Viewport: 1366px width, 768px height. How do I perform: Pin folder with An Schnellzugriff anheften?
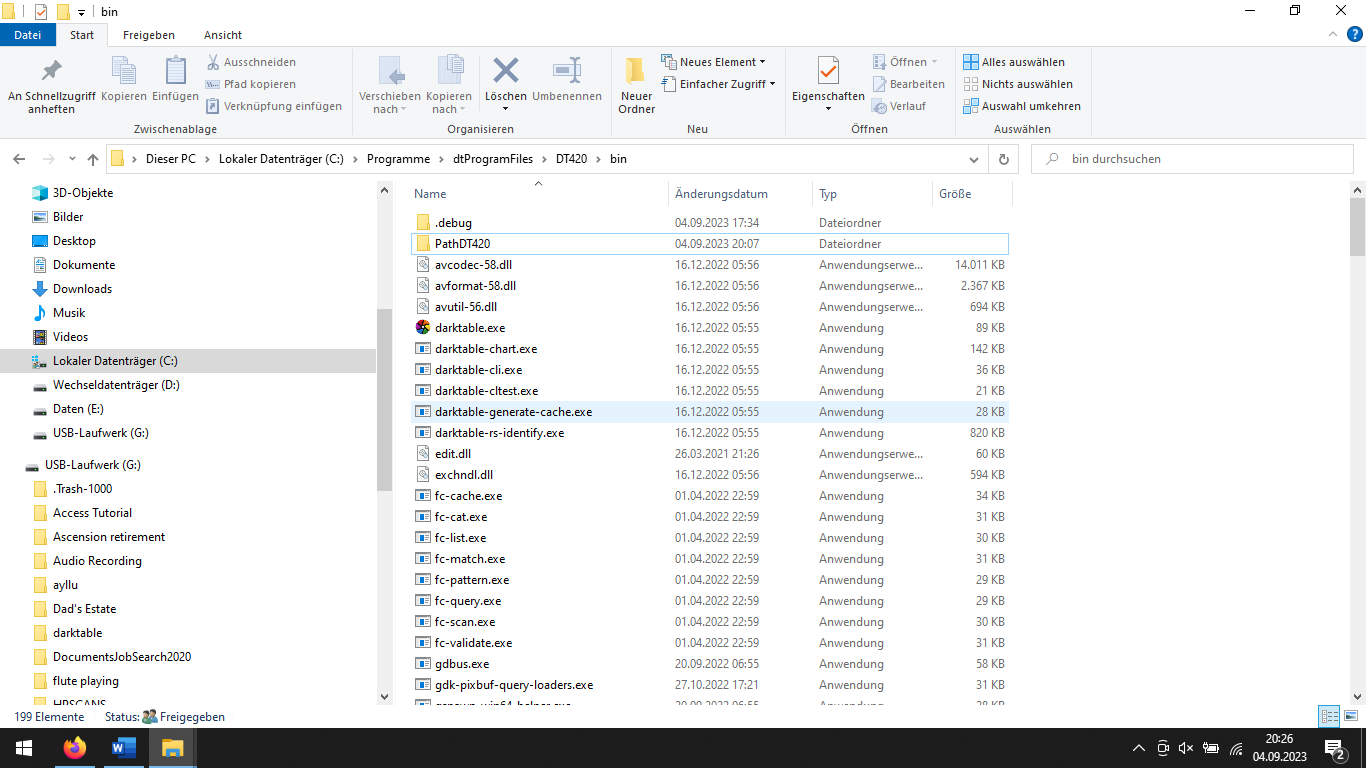(x=51, y=73)
